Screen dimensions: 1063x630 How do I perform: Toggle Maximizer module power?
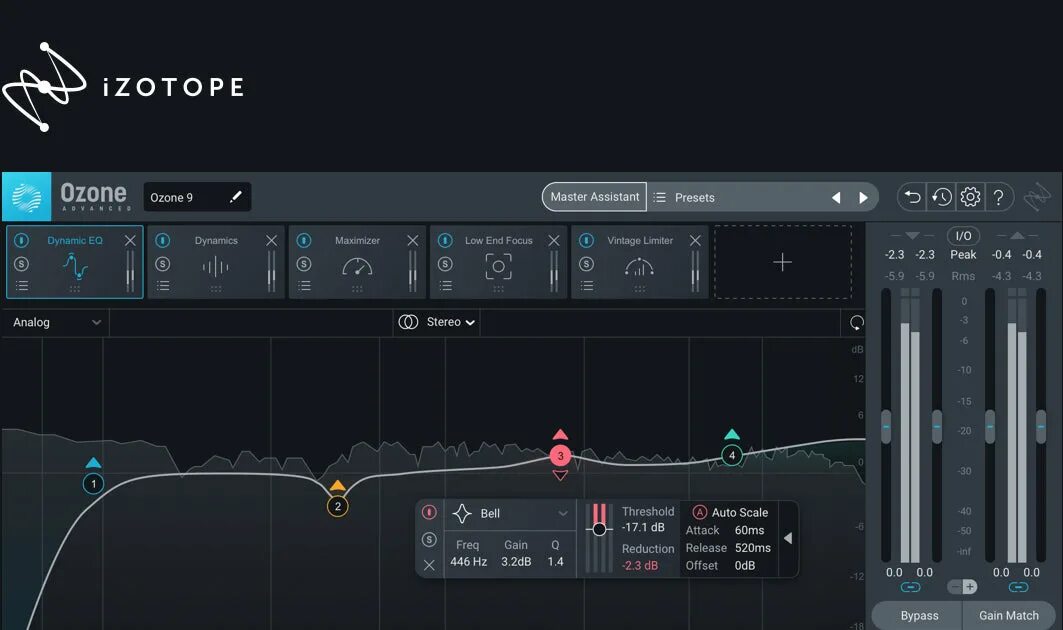coord(304,240)
